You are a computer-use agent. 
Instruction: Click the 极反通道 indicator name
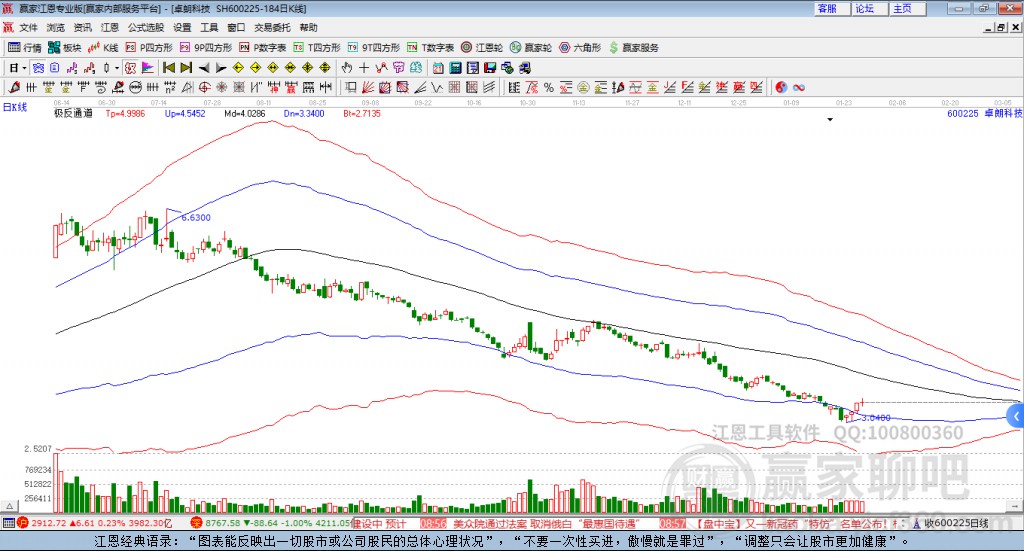coord(73,114)
